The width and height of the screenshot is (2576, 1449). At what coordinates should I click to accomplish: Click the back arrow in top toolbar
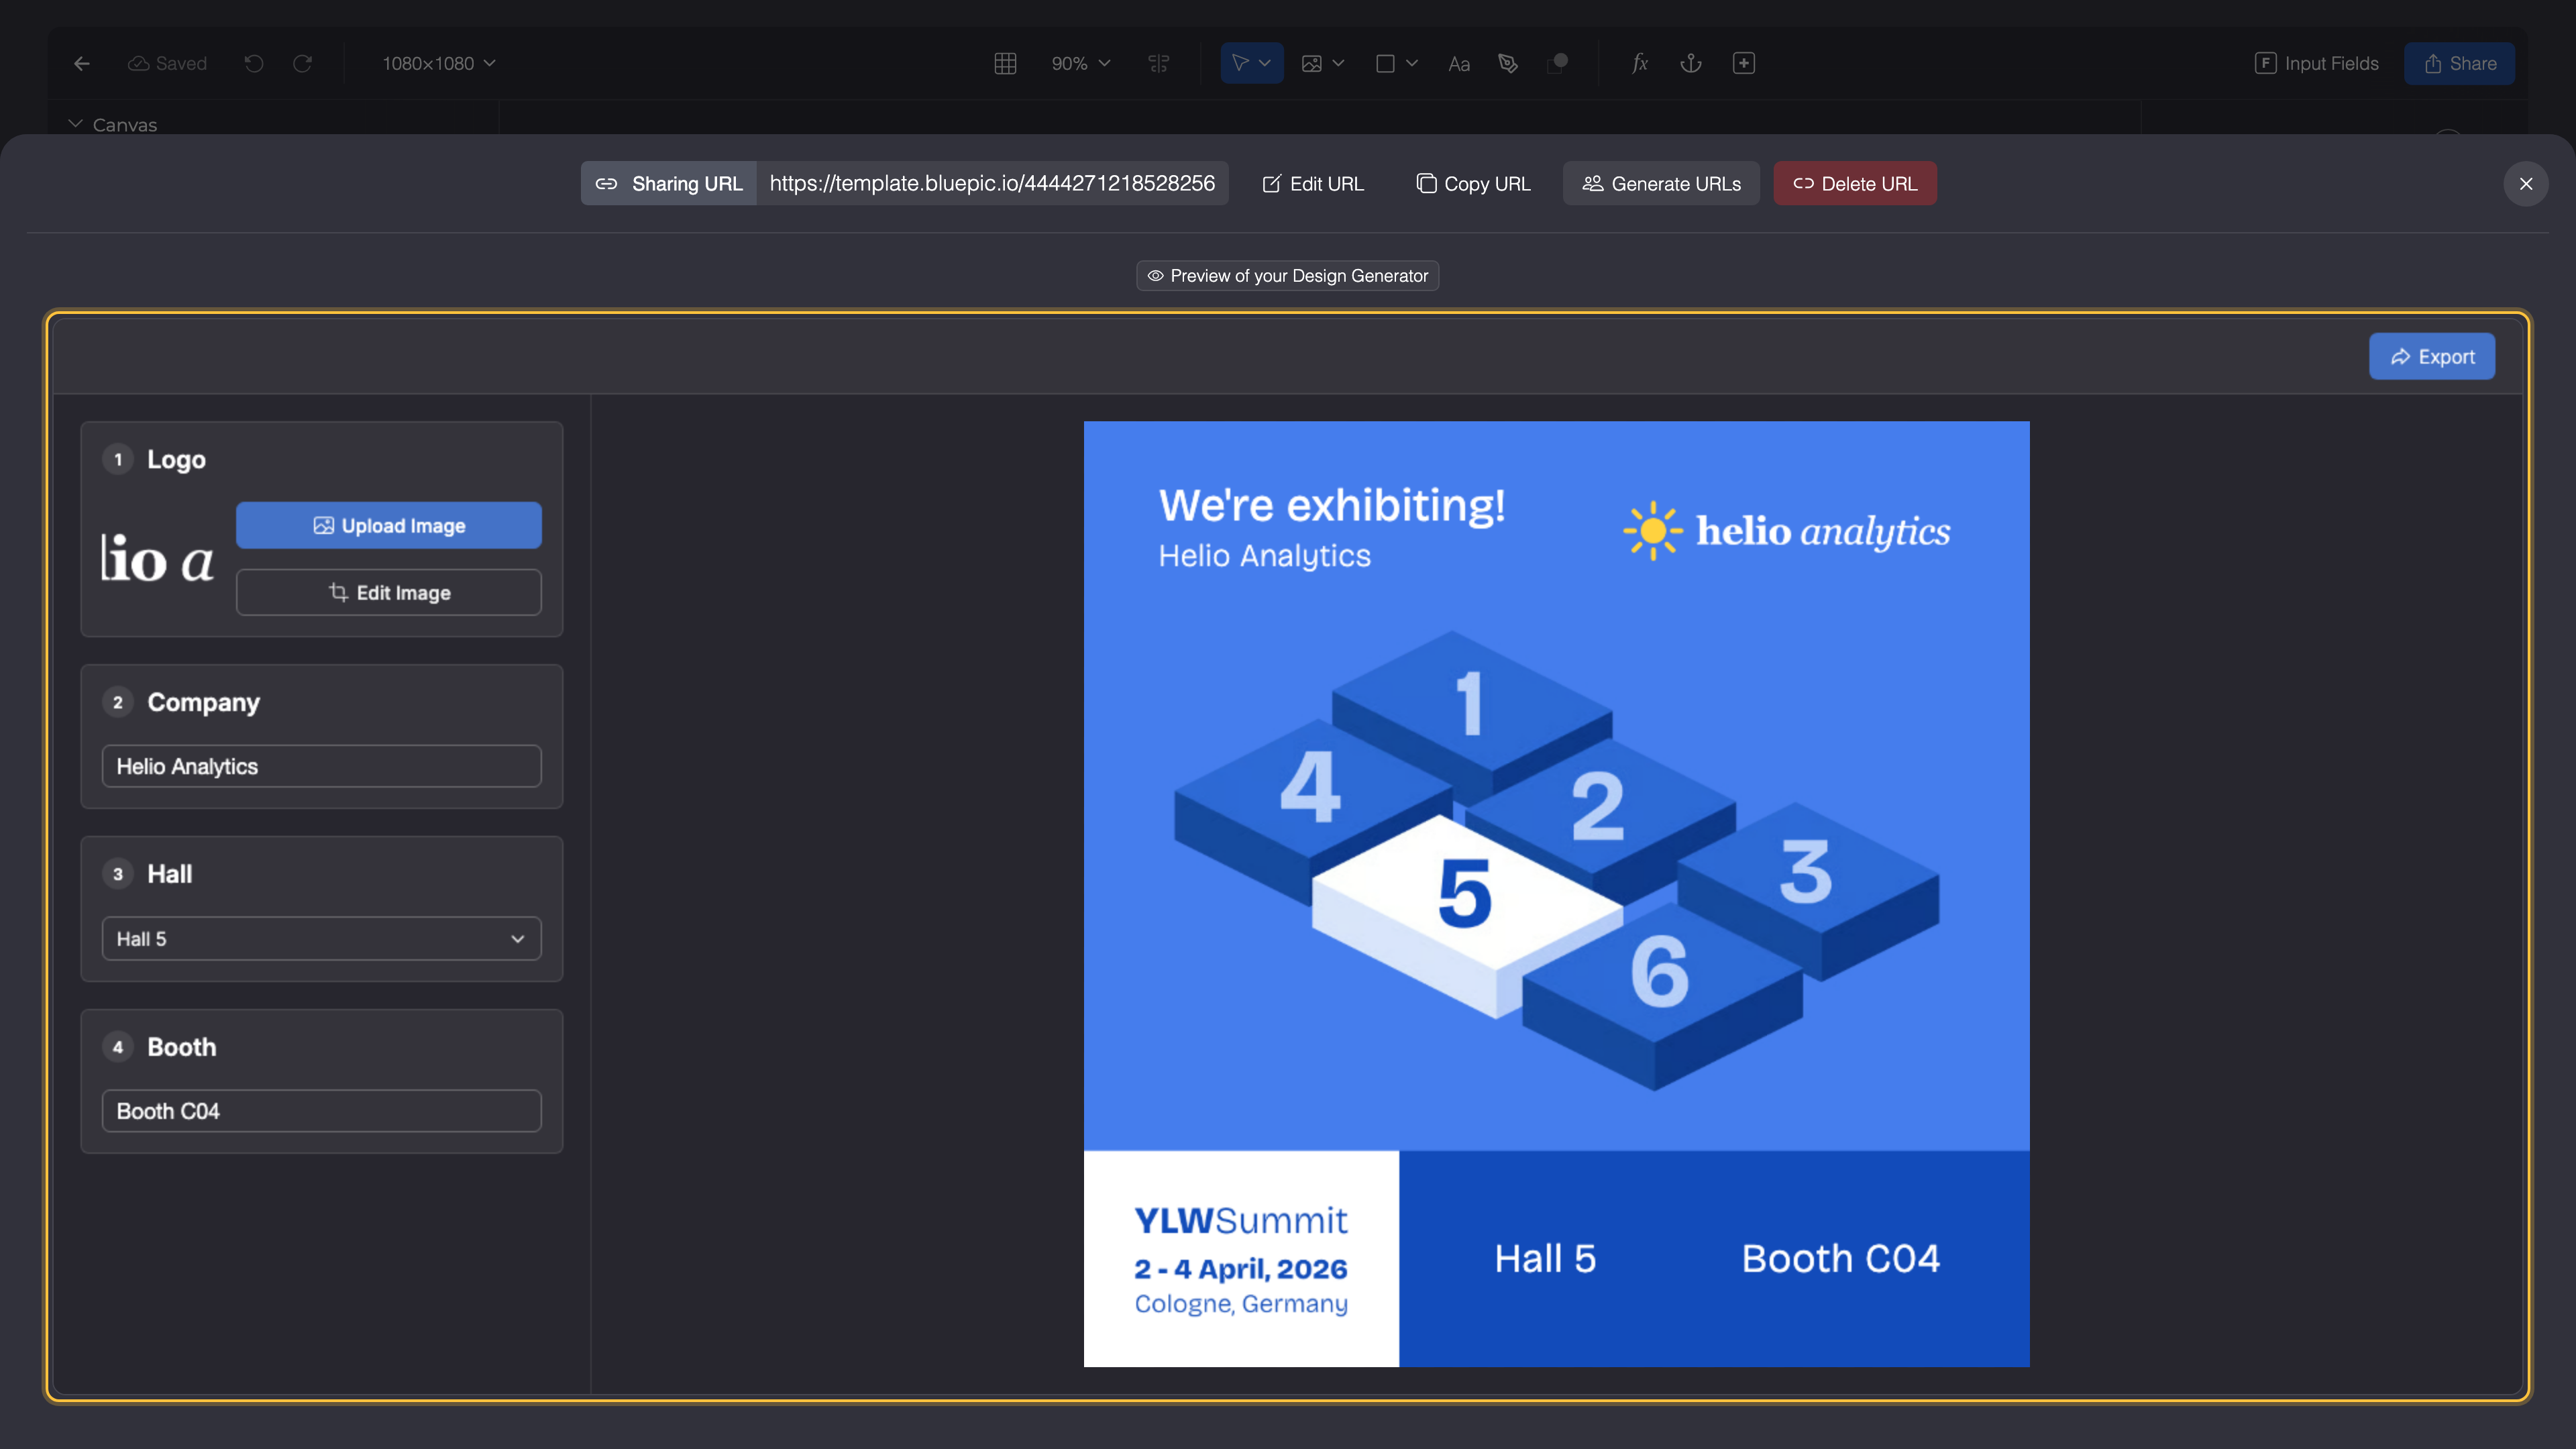(x=82, y=63)
